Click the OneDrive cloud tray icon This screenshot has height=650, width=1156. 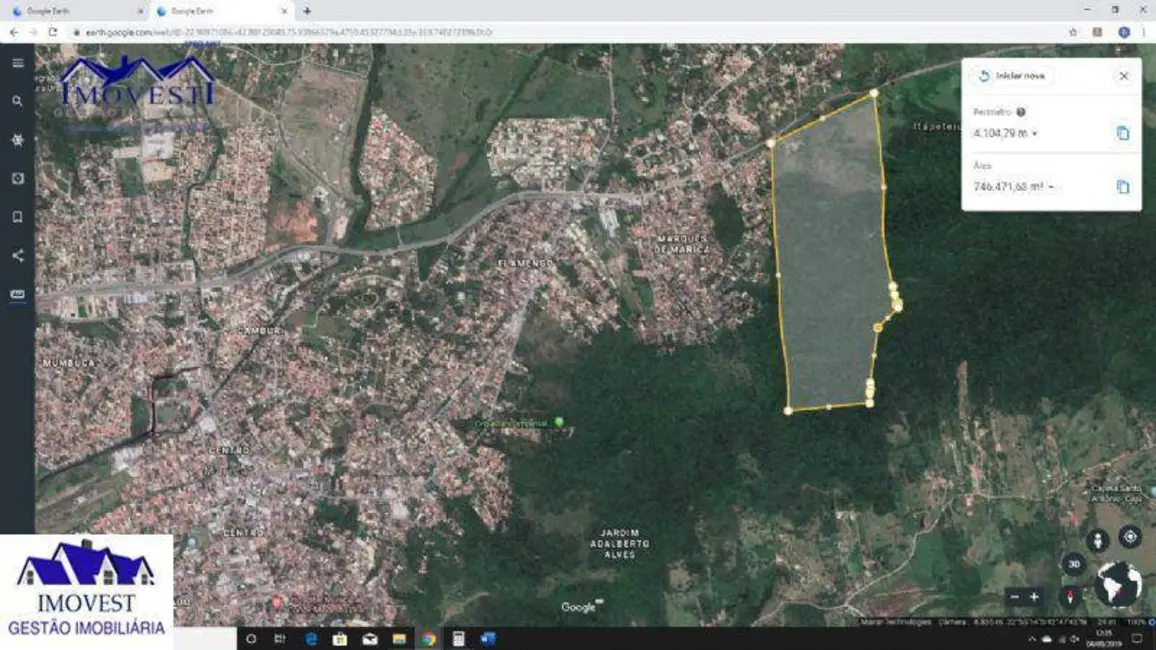point(1046,639)
